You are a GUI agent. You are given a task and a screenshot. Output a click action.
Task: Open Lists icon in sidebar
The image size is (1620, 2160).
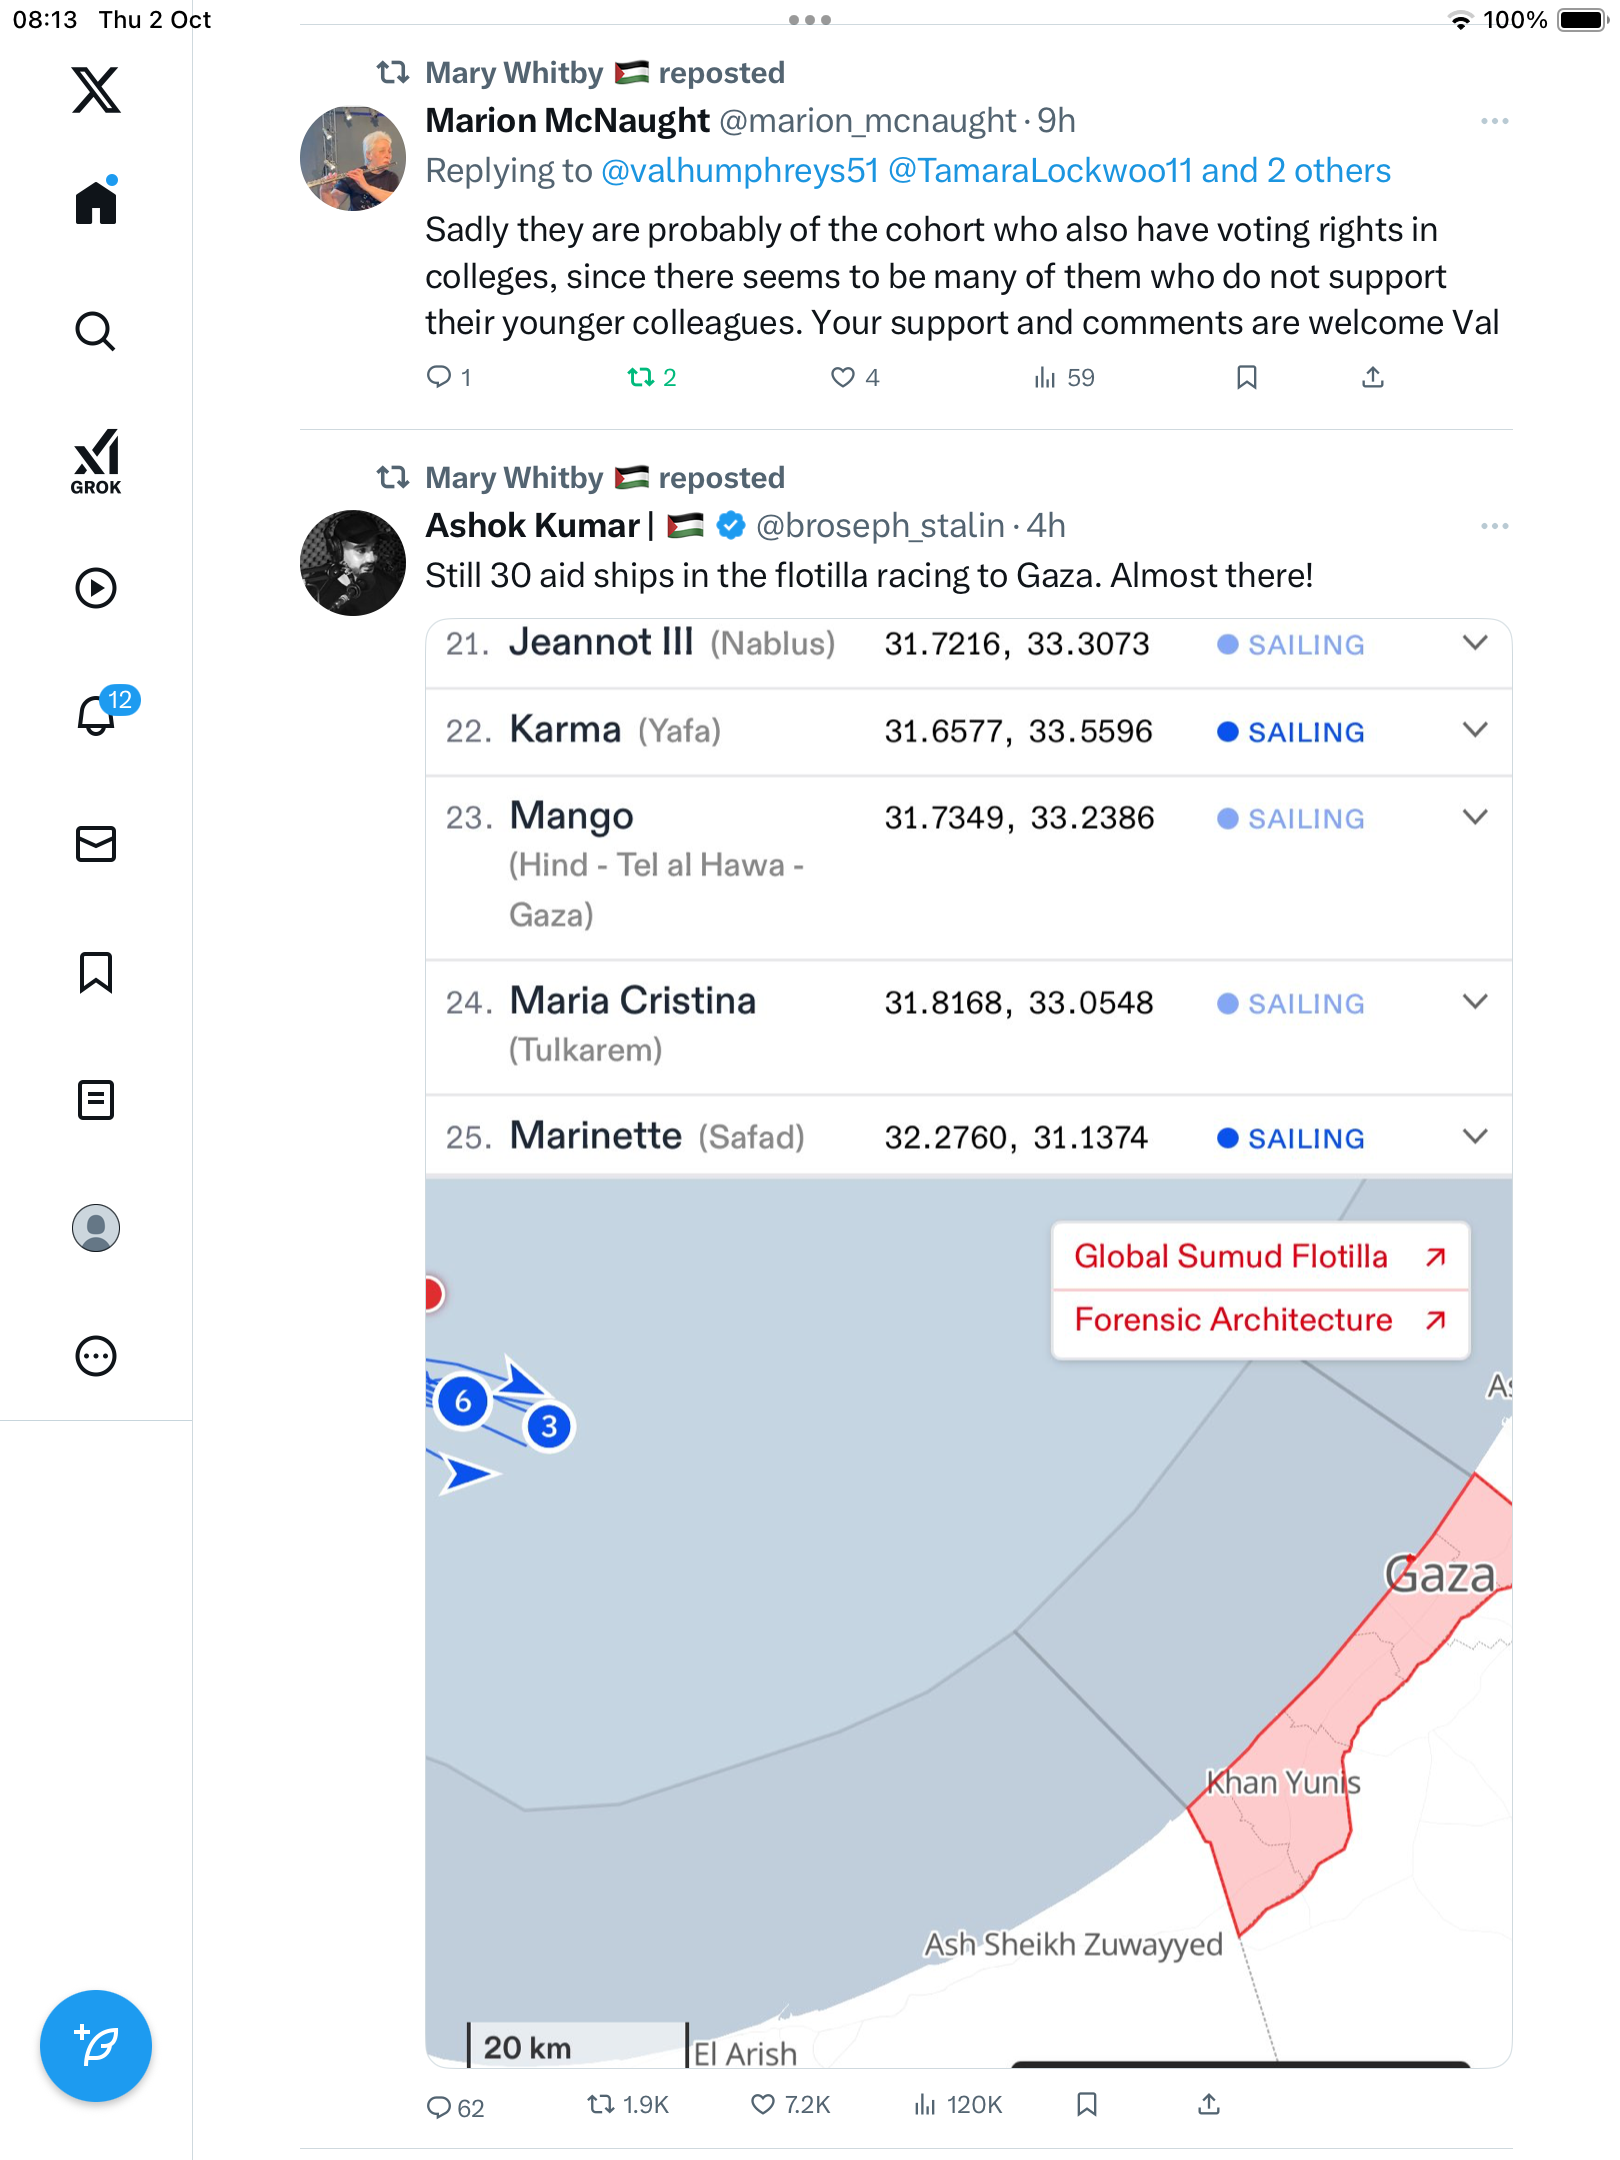[x=96, y=1100]
